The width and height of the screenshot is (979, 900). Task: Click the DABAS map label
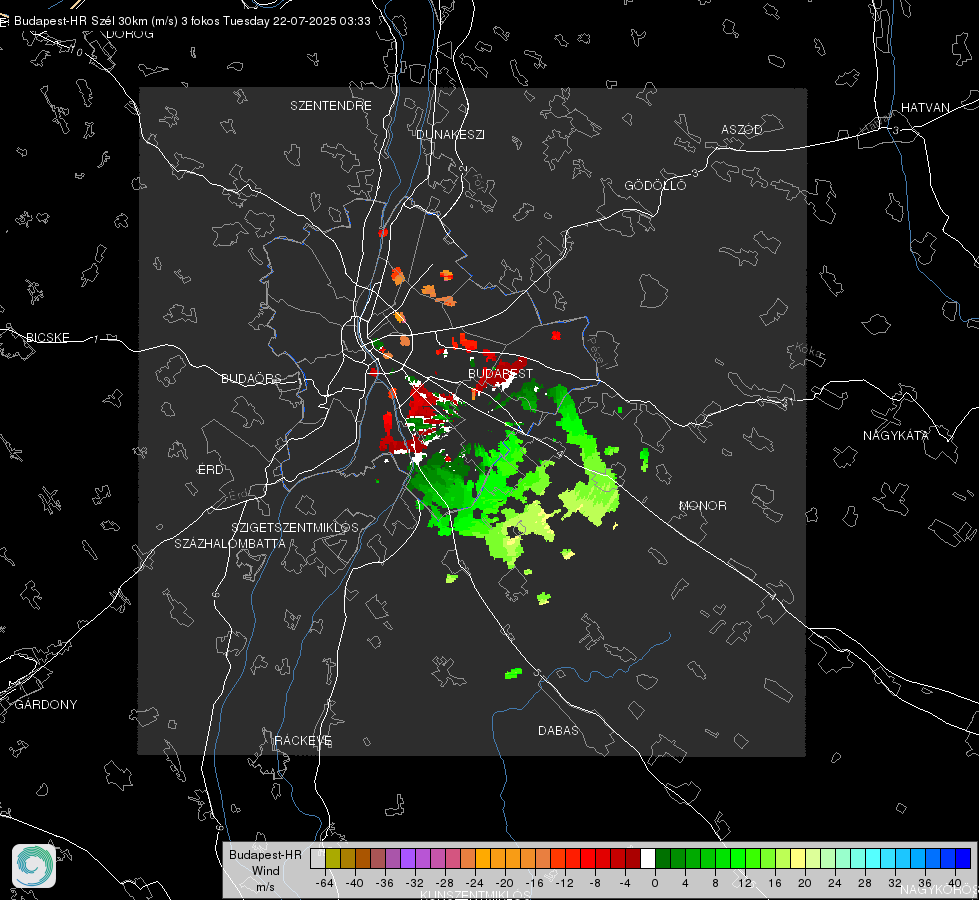pos(558,731)
